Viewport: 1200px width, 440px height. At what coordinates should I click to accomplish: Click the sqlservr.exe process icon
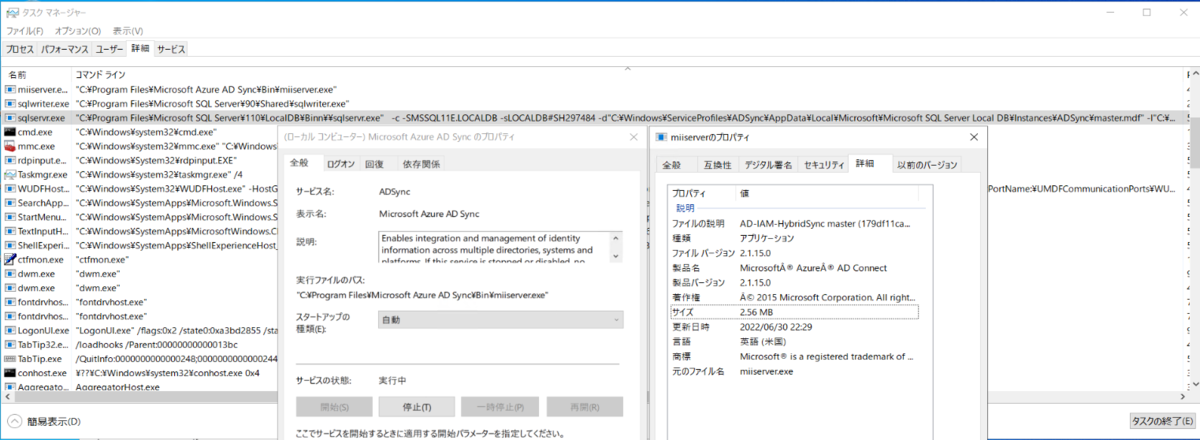10,117
